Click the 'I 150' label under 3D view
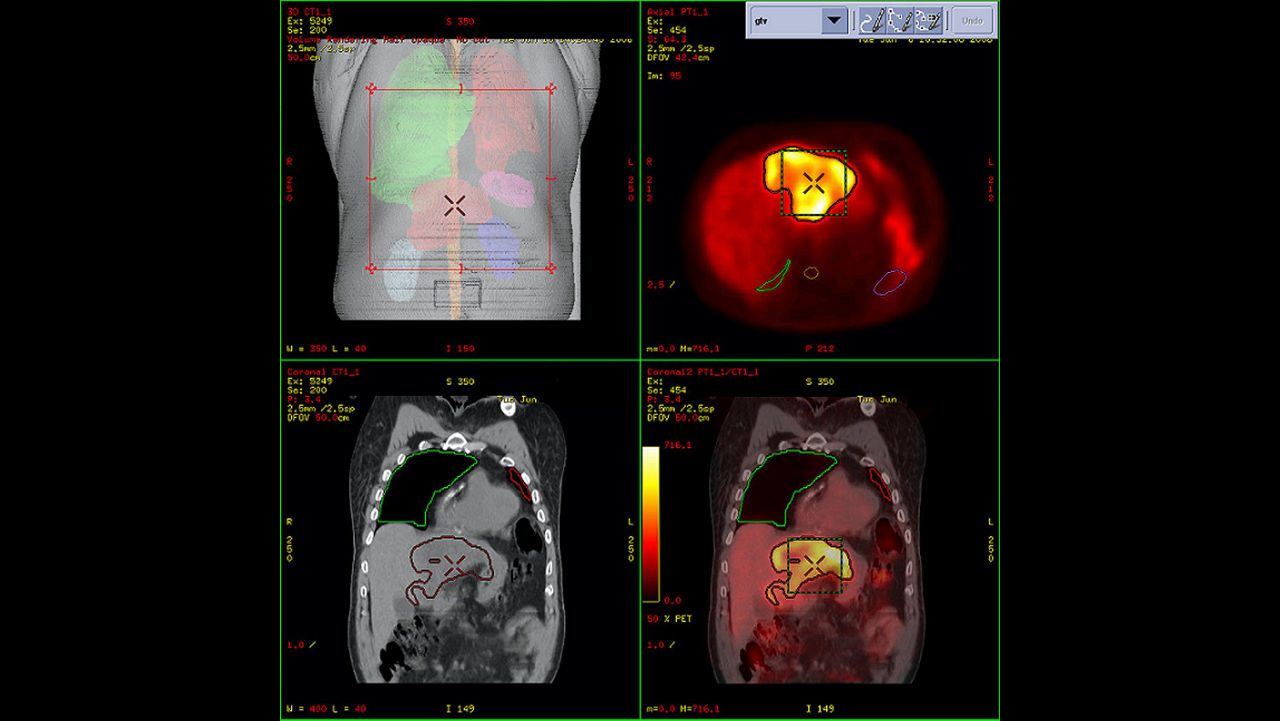The image size is (1280, 721). [x=460, y=348]
